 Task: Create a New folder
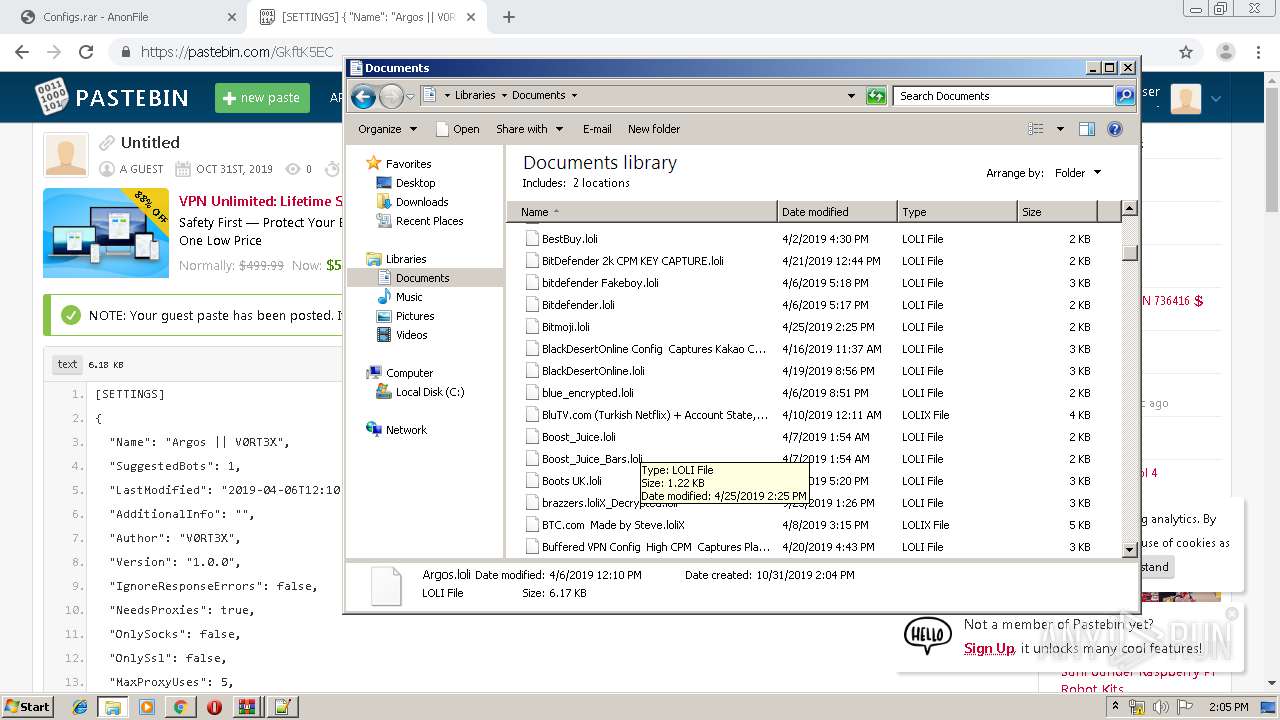654,129
